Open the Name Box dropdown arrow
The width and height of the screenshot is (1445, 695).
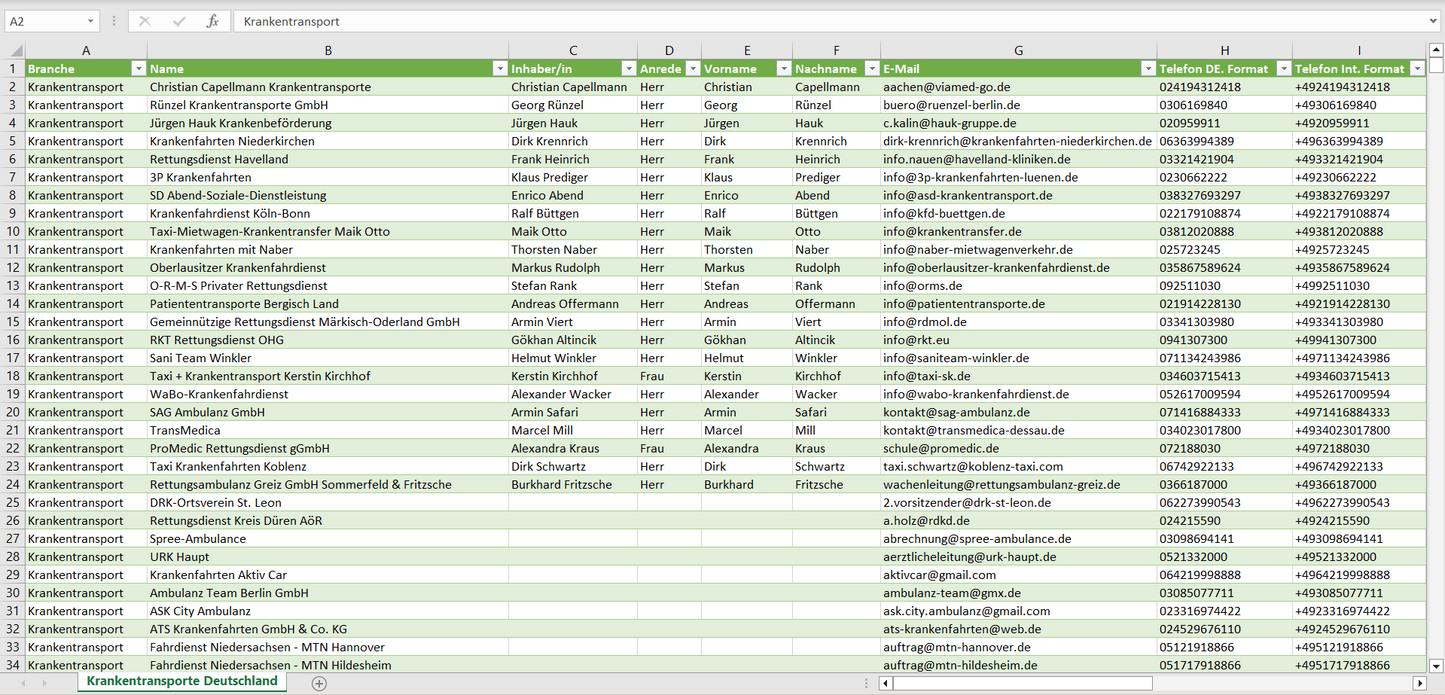(x=90, y=21)
